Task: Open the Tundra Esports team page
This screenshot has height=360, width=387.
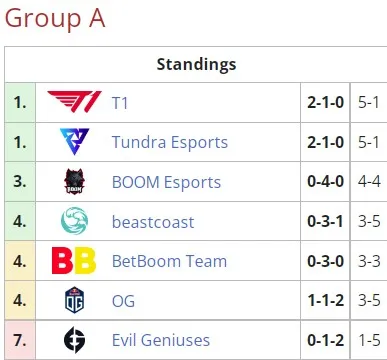Action: [170, 142]
